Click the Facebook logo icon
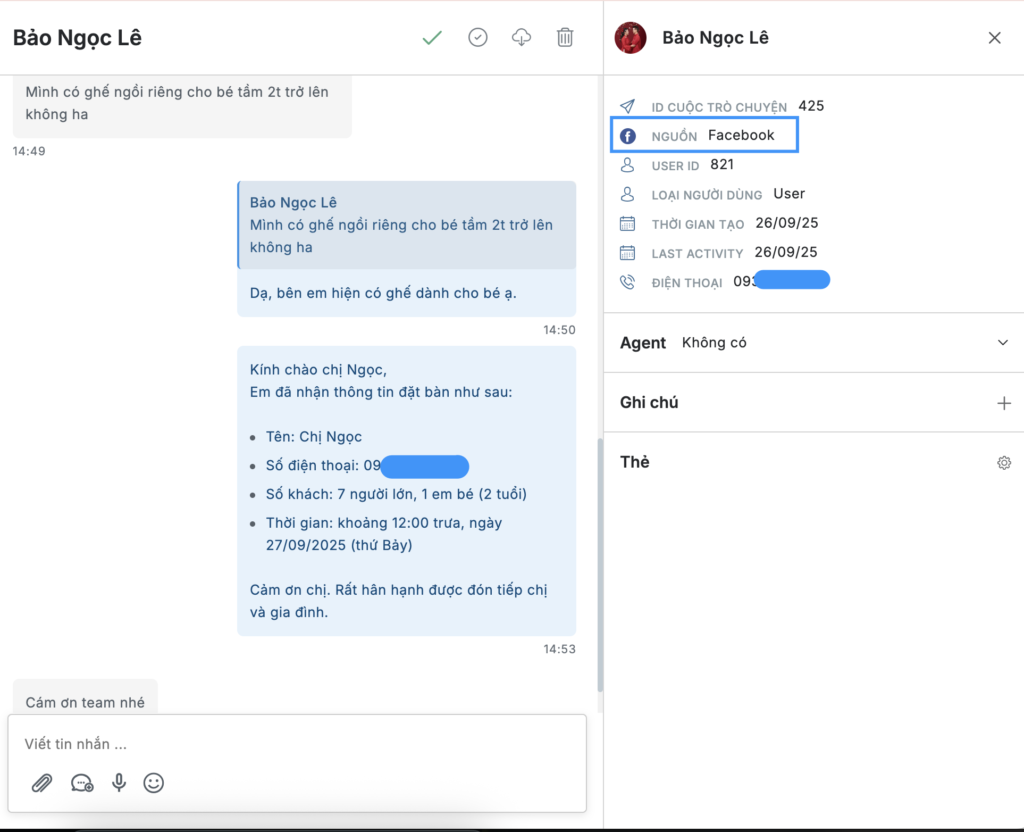This screenshot has height=832, width=1024. tap(628, 136)
